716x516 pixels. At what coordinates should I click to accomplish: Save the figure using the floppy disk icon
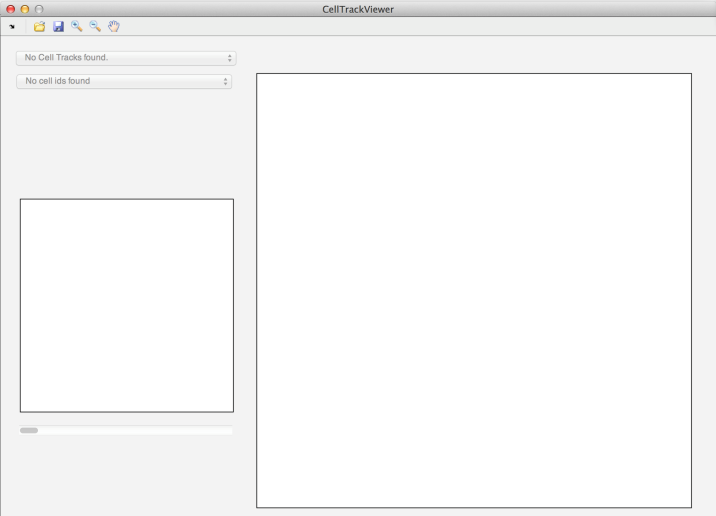point(58,26)
